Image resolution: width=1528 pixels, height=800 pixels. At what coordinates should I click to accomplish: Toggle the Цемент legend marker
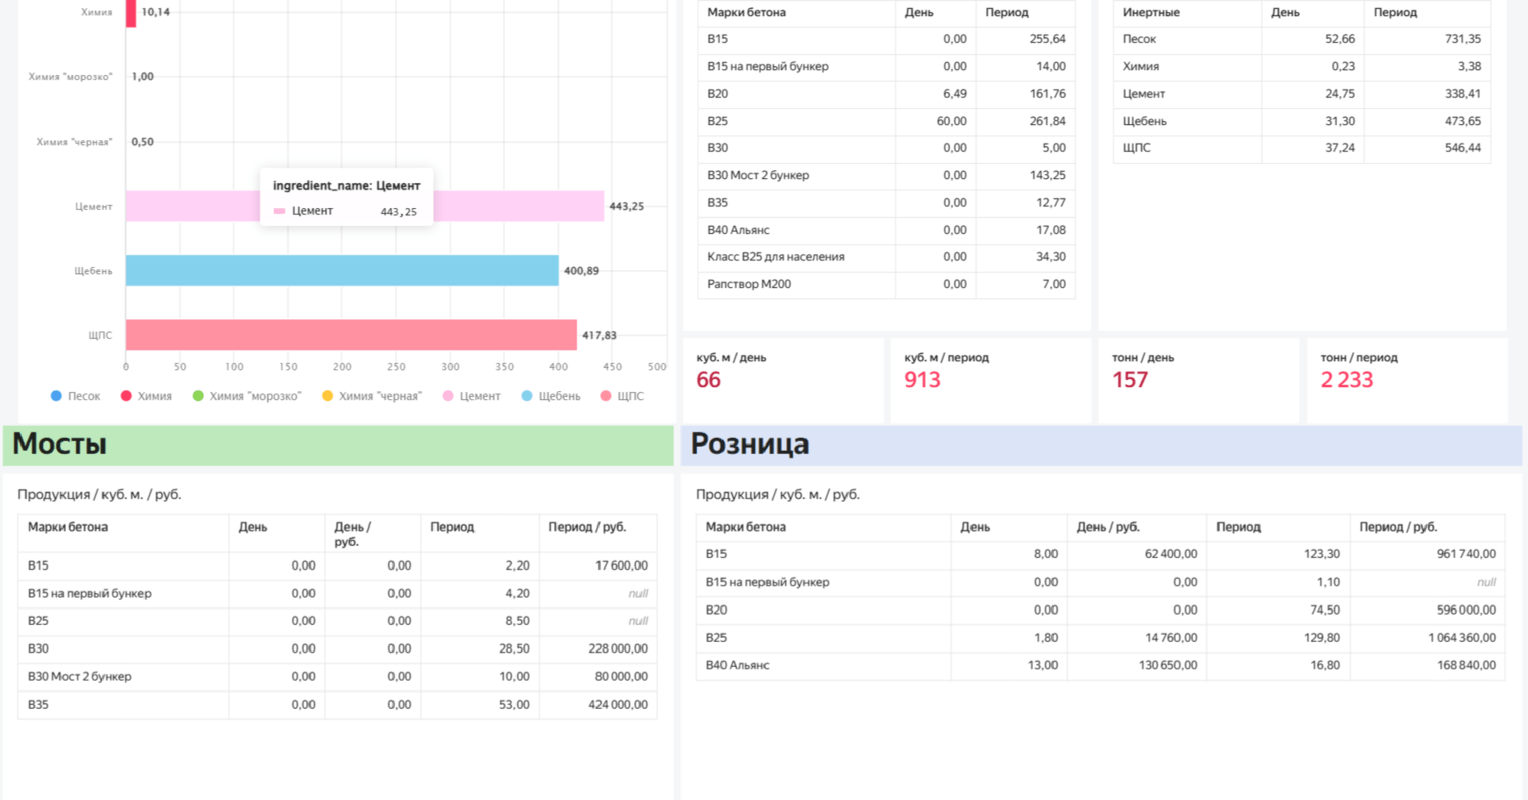click(448, 396)
